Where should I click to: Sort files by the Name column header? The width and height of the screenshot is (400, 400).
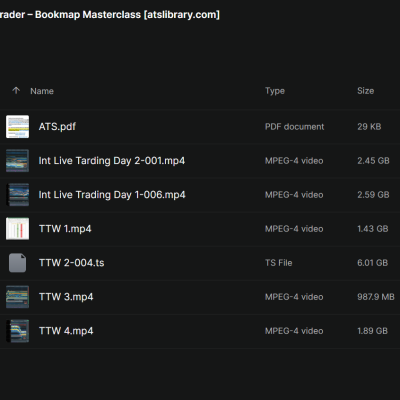point(42,91)
